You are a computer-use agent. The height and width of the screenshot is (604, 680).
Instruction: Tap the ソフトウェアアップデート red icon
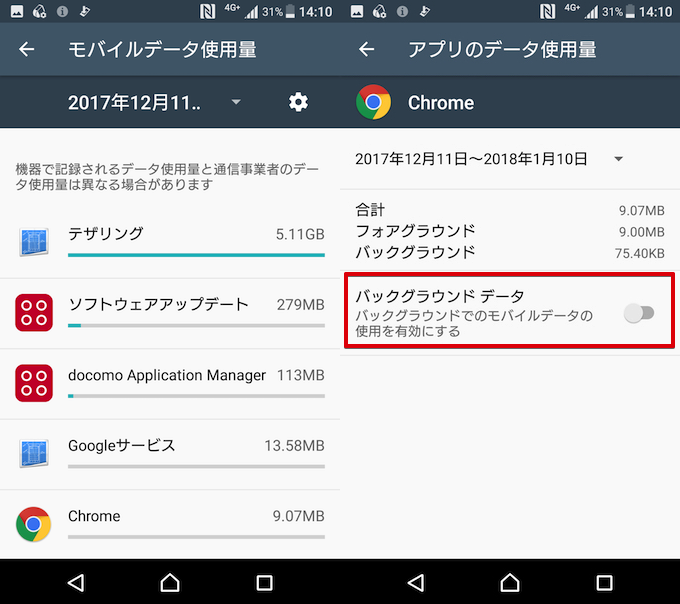coord(33,312)
